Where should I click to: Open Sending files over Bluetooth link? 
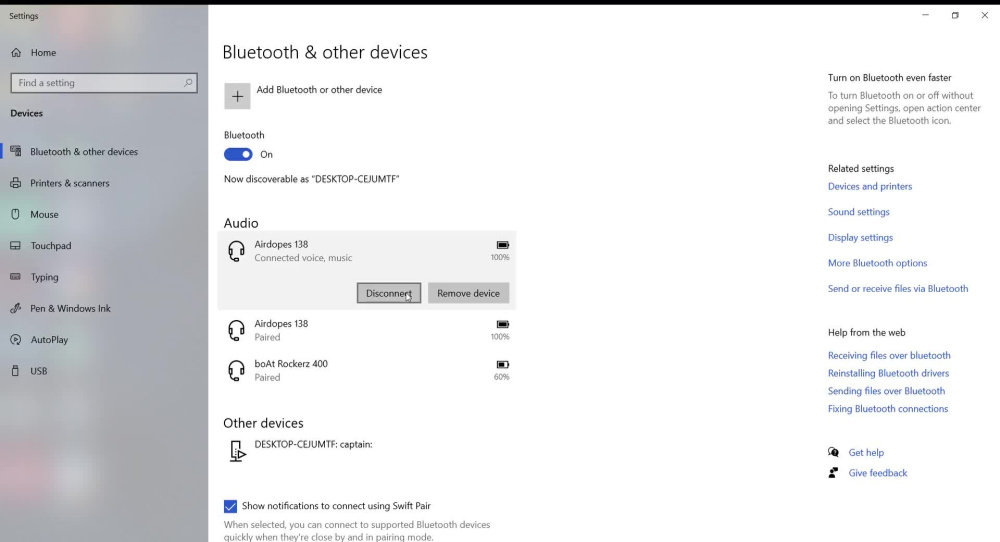pos(886,391)
